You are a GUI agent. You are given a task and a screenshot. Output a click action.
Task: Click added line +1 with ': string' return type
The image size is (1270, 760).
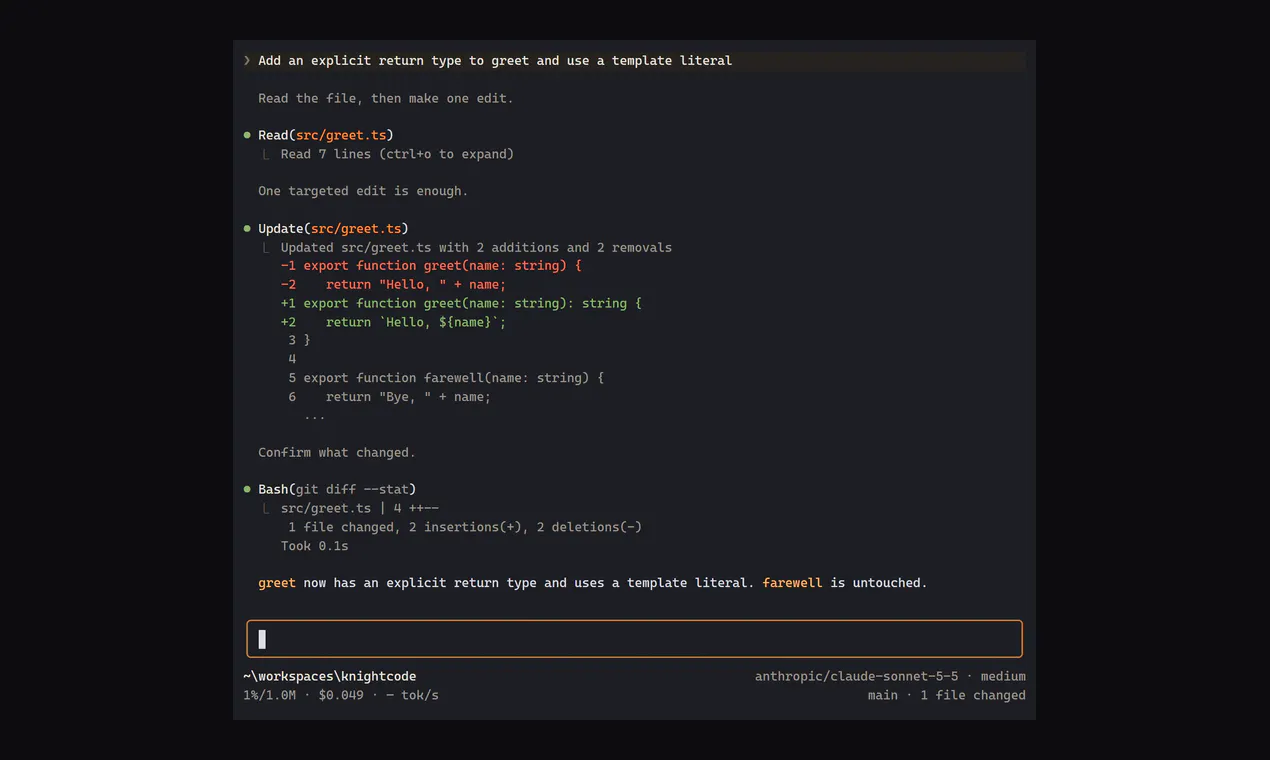pyautogui.click(x=461, y=303)
